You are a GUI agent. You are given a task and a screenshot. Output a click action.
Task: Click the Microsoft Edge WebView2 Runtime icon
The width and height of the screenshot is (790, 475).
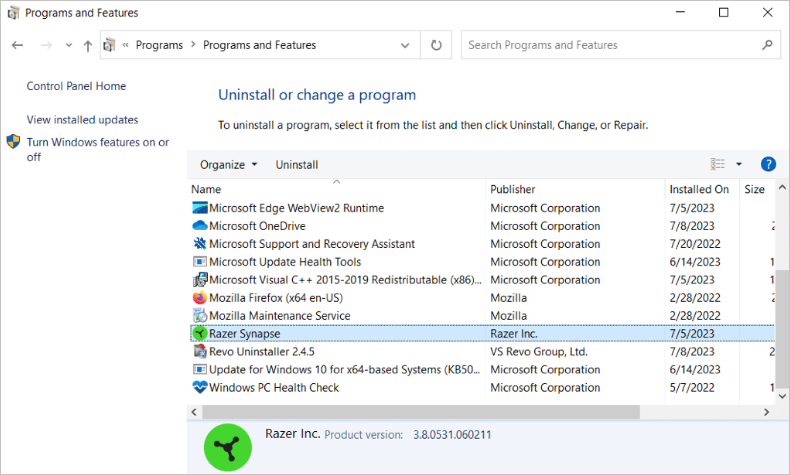[x=200, y=208]
